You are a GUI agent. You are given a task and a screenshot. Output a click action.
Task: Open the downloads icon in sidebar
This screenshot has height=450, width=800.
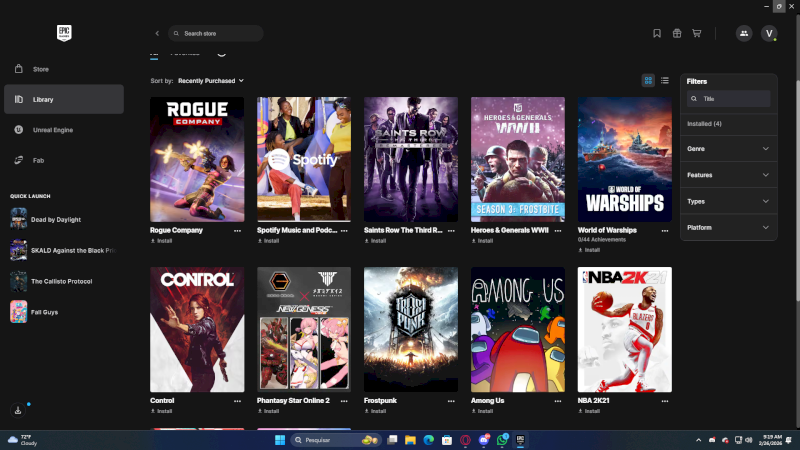[18, 410]
